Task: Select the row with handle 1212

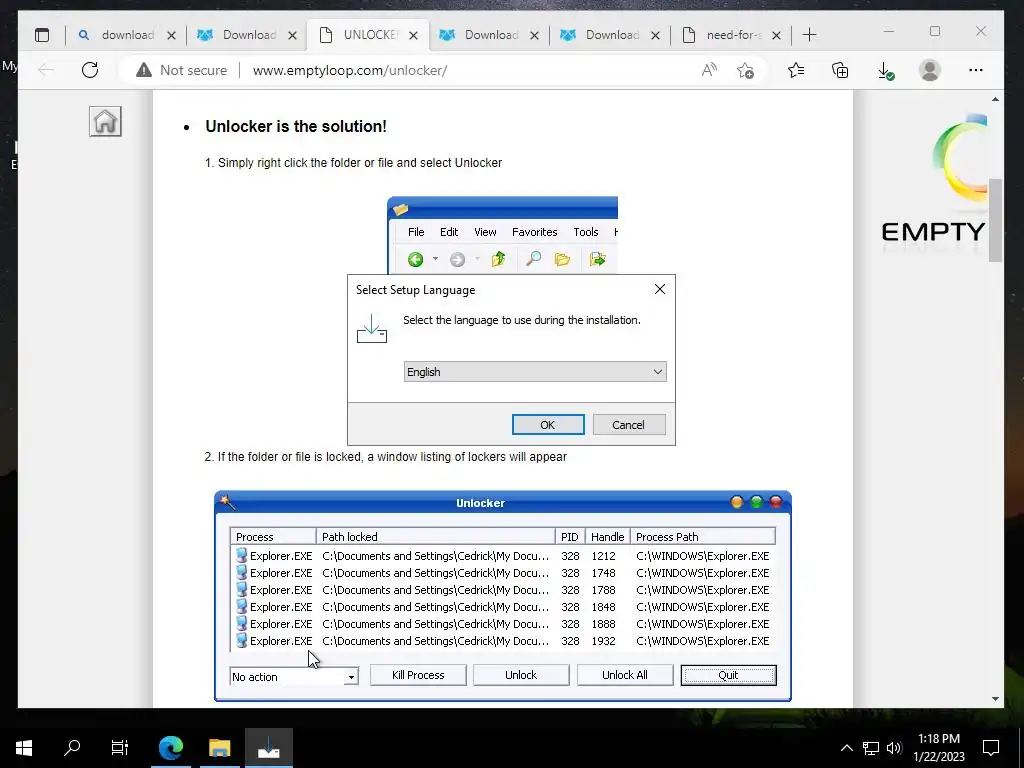Action: [502, 556]
